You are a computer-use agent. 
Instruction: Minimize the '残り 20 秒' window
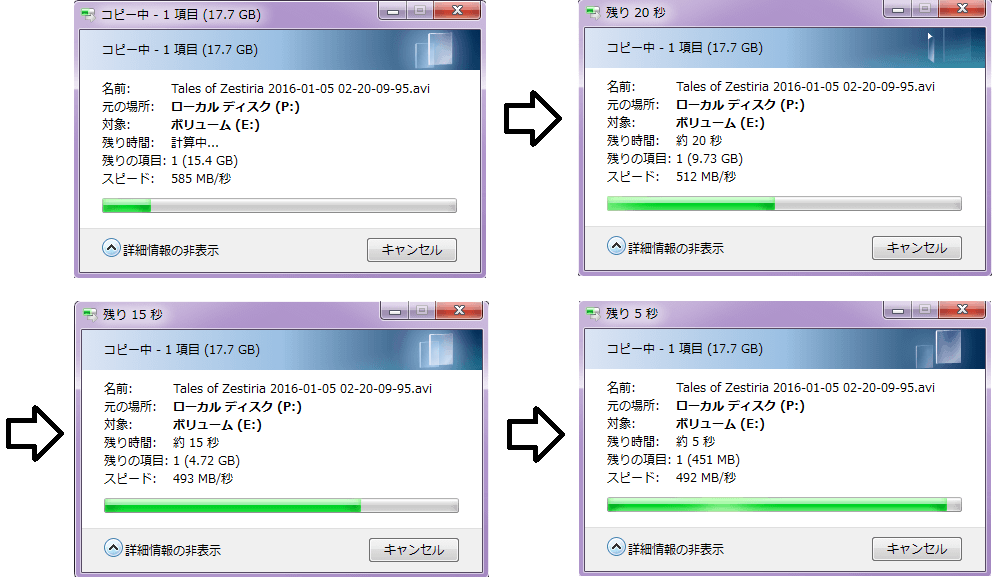click(898, 10)
